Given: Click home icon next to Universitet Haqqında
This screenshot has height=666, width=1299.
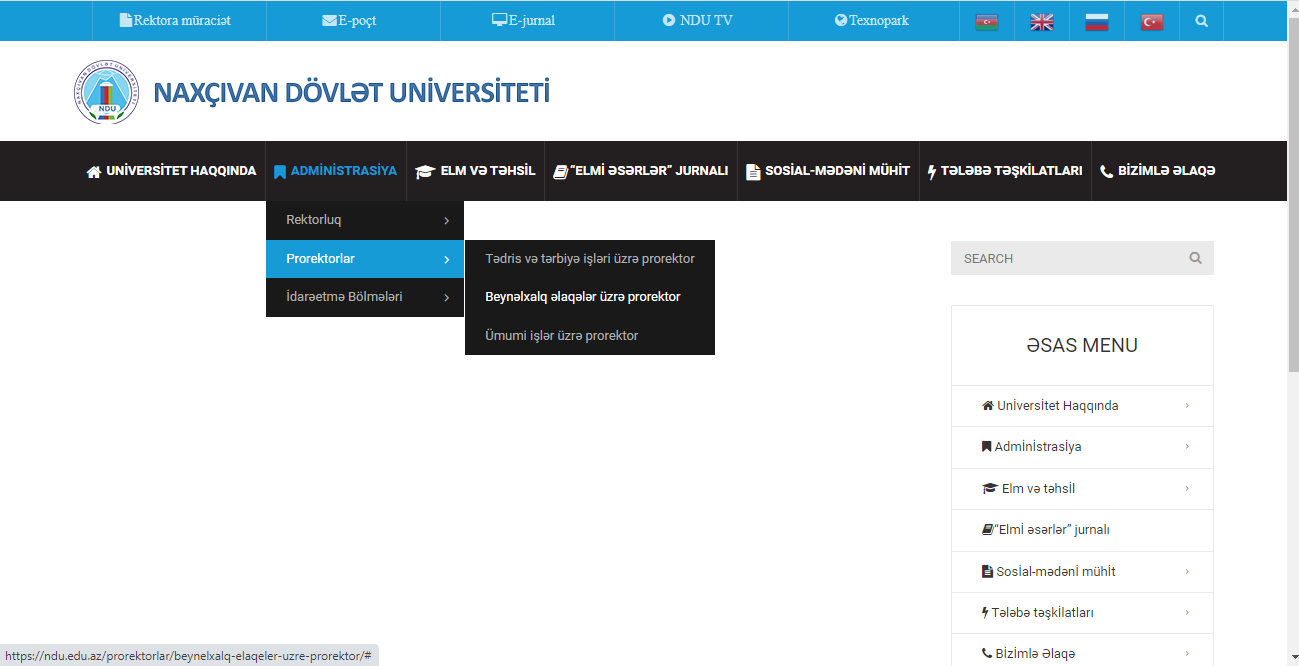Looking at the screenshot, I should (x=94, y=171).
